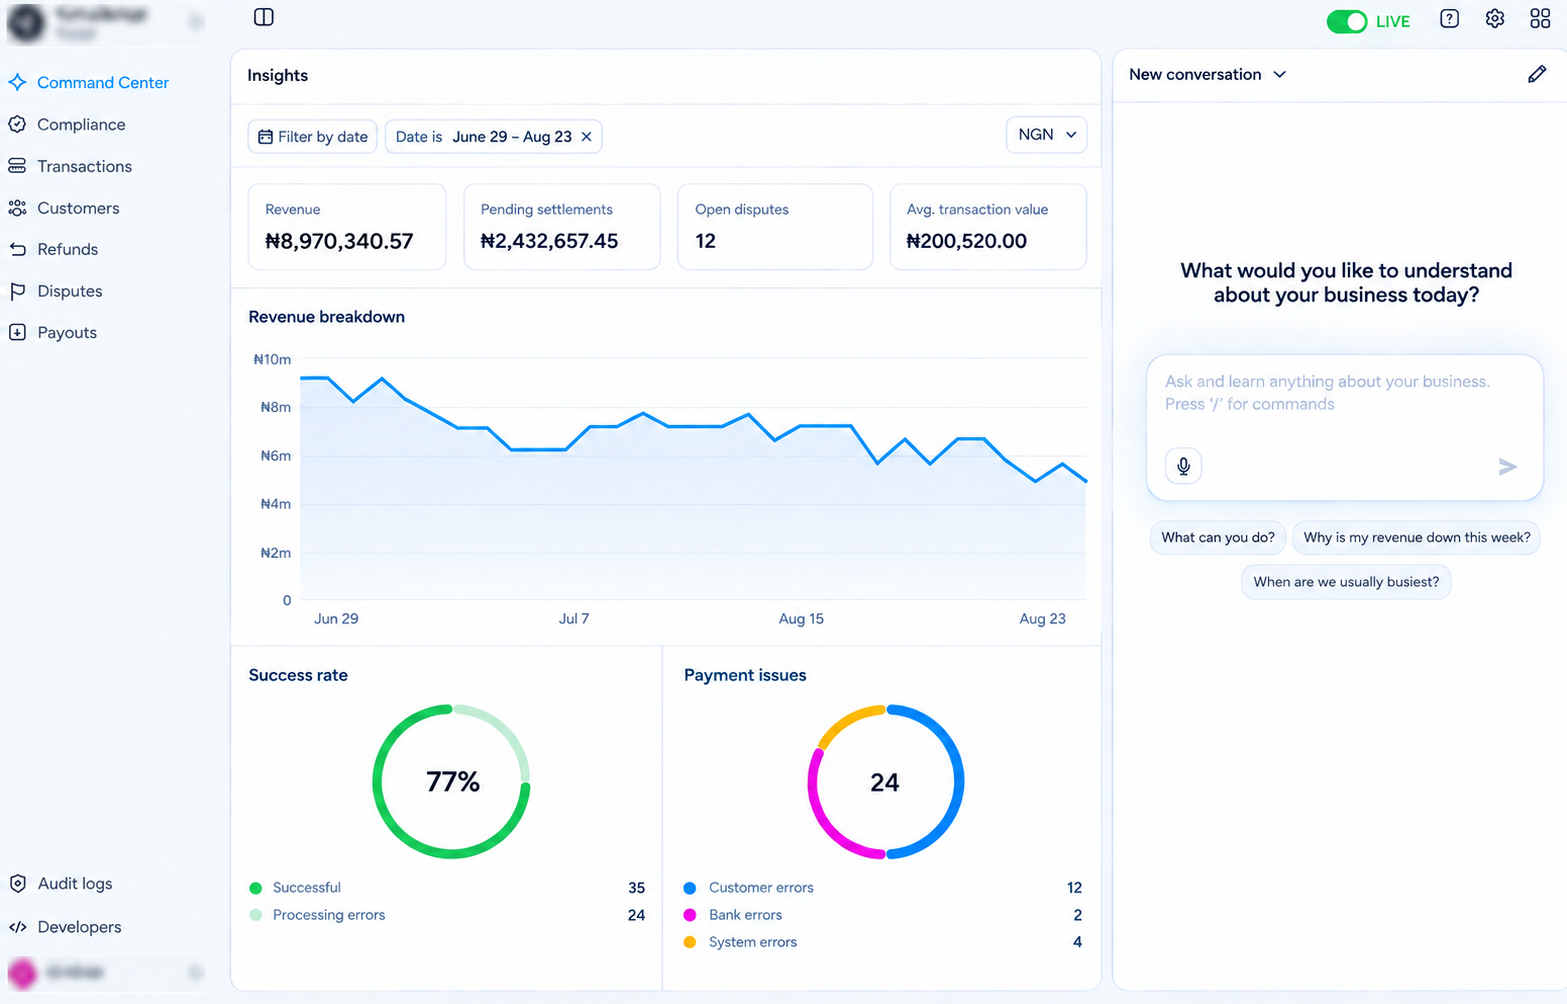Open the NGN currency dropdown

[x=1046, y=135]
